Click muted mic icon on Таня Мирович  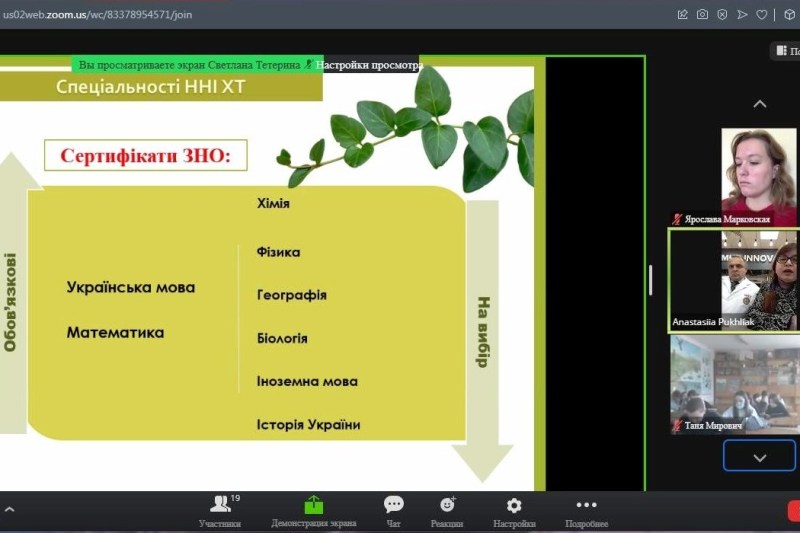(x=677, y=425)
